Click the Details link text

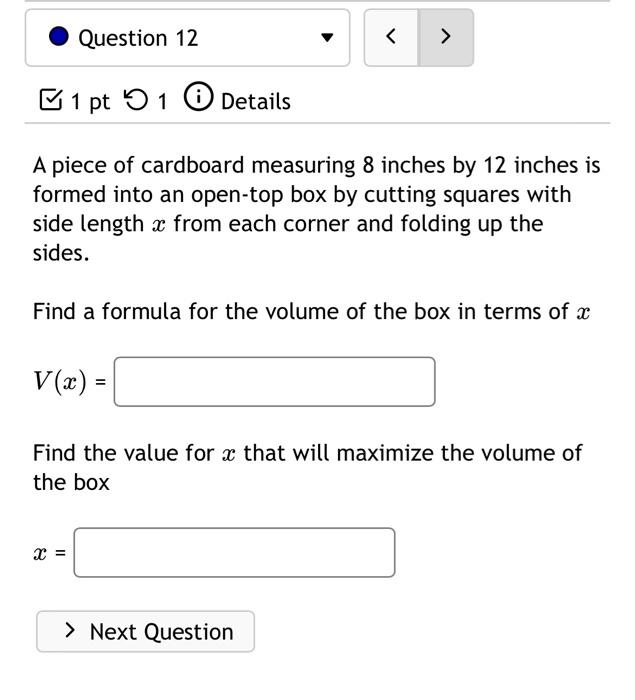[x=256, y=101]
